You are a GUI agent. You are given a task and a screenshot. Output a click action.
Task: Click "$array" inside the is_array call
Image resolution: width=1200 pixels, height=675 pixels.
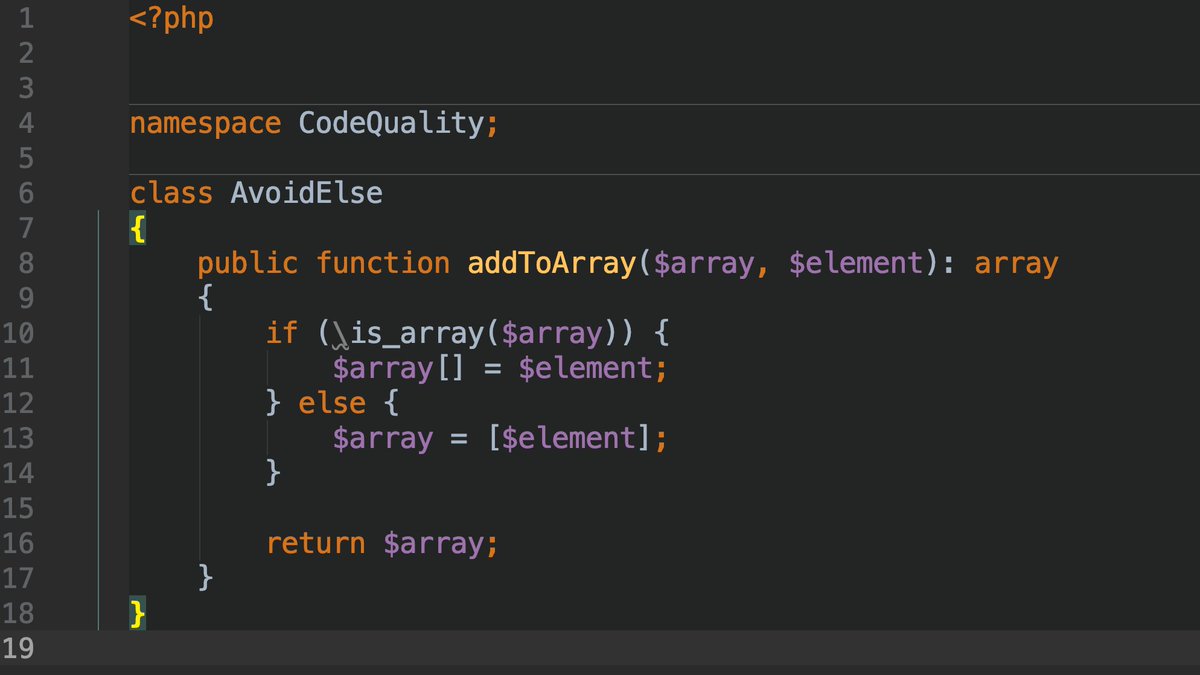(x=551, y=334)
